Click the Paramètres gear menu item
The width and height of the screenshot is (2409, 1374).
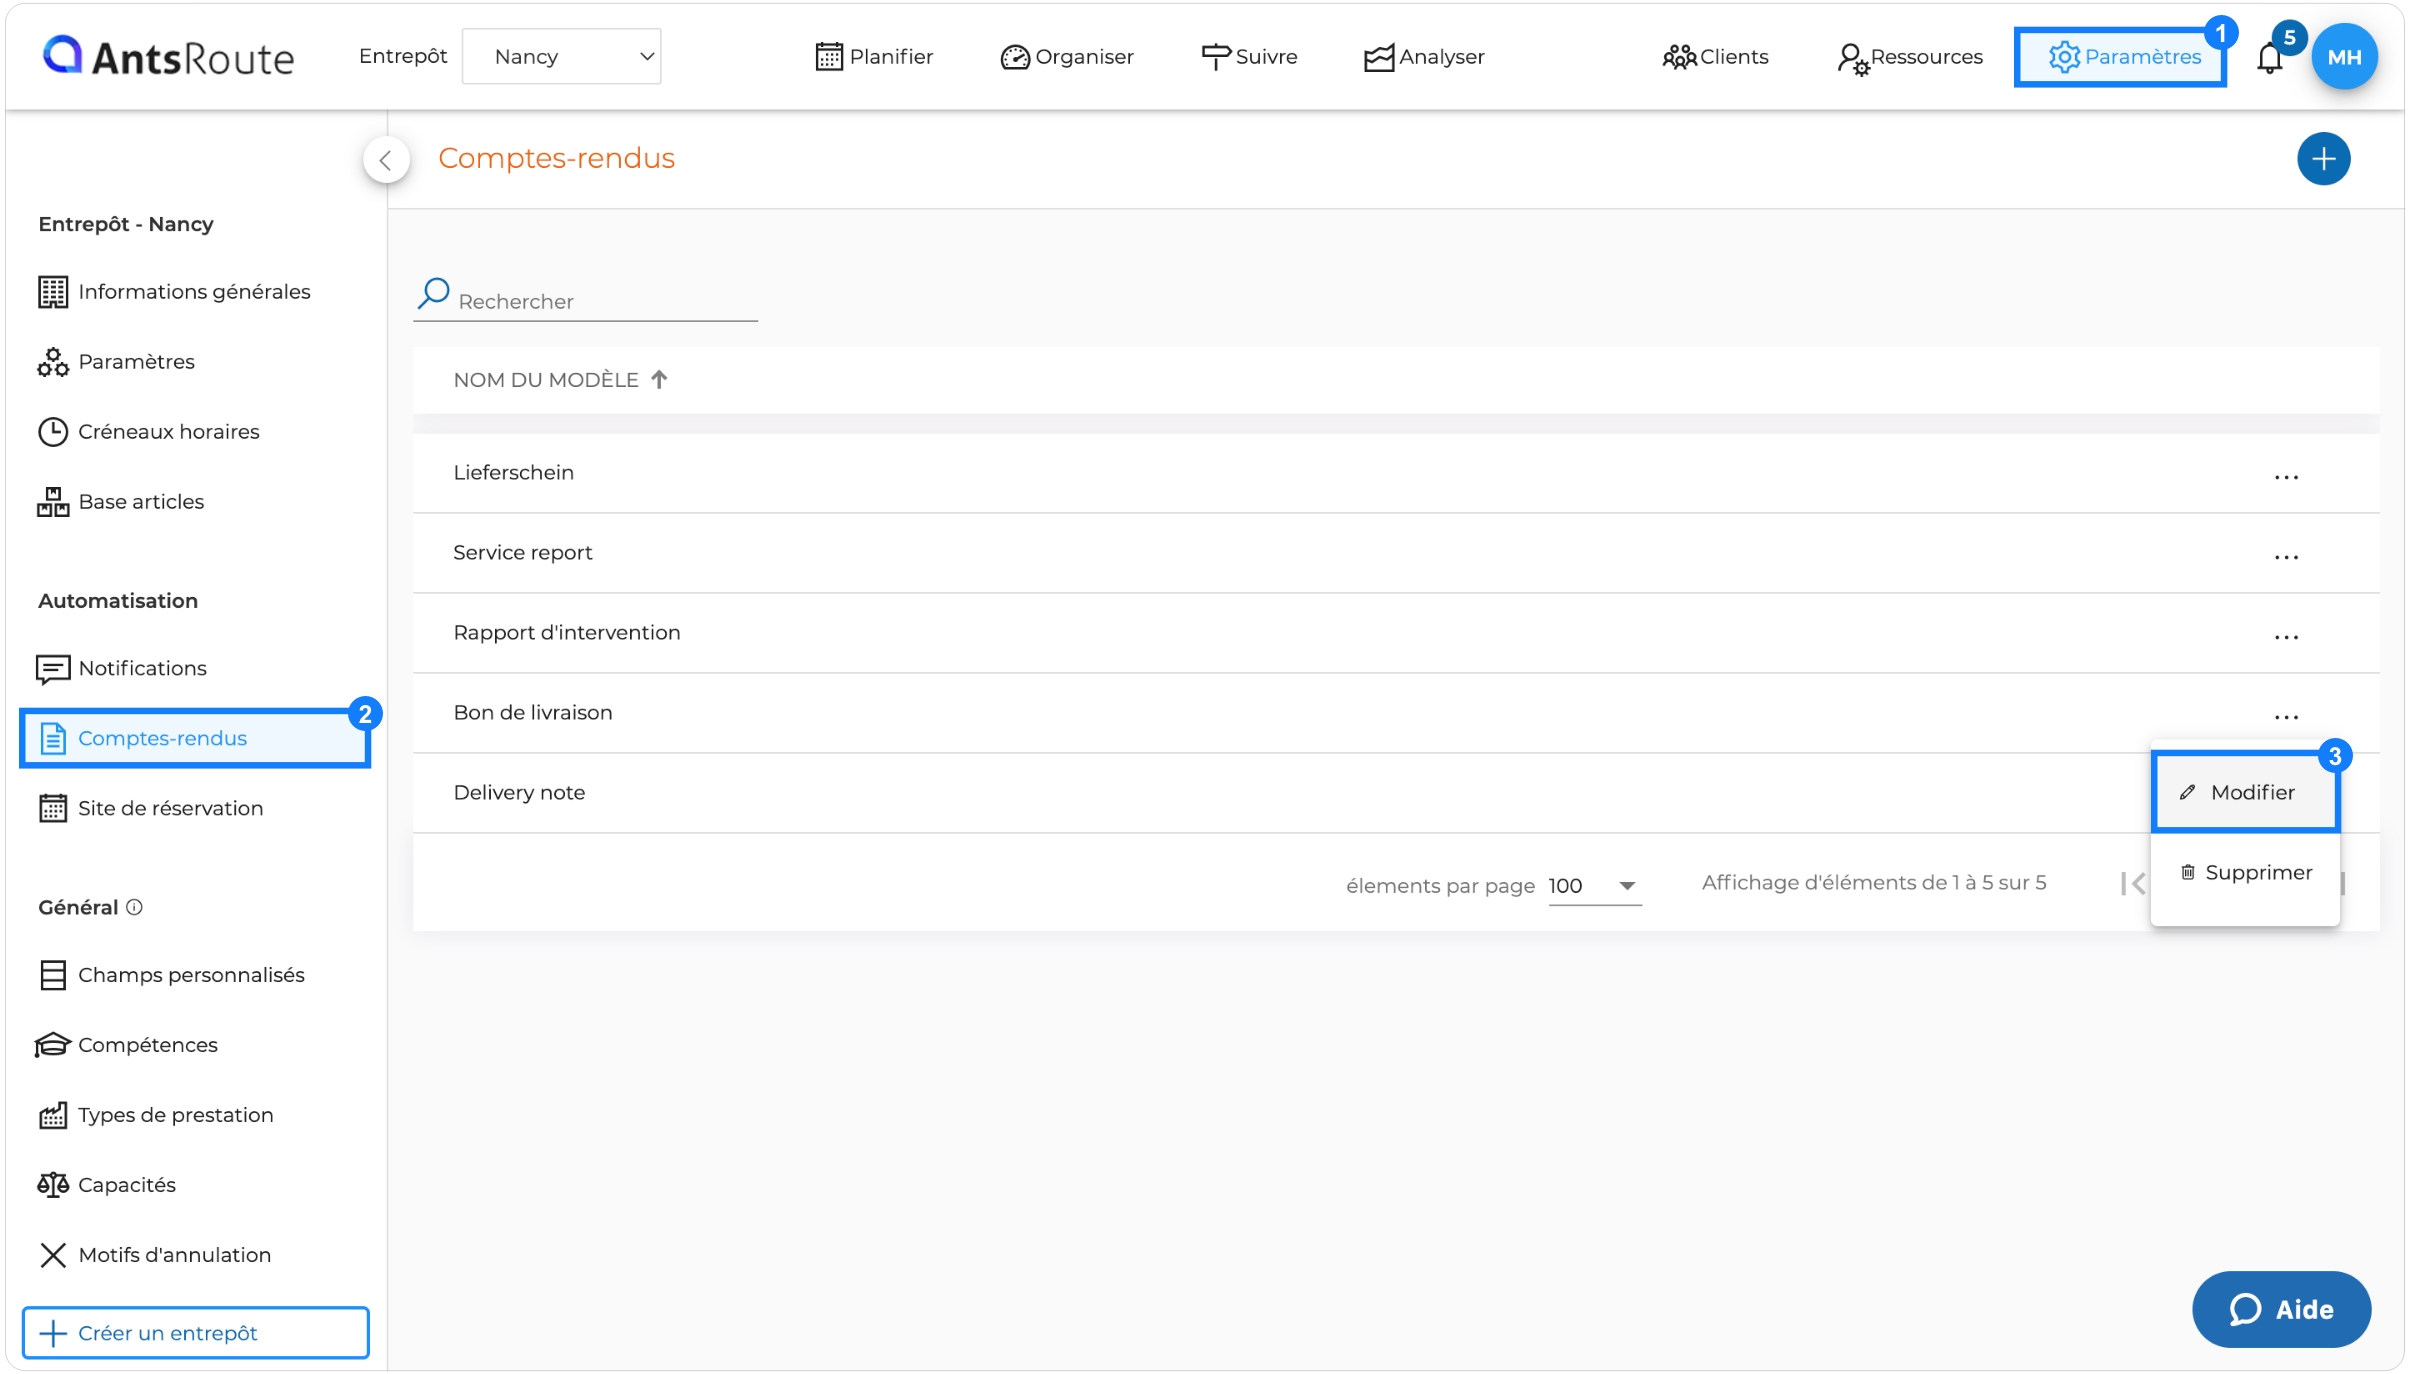2120,57
